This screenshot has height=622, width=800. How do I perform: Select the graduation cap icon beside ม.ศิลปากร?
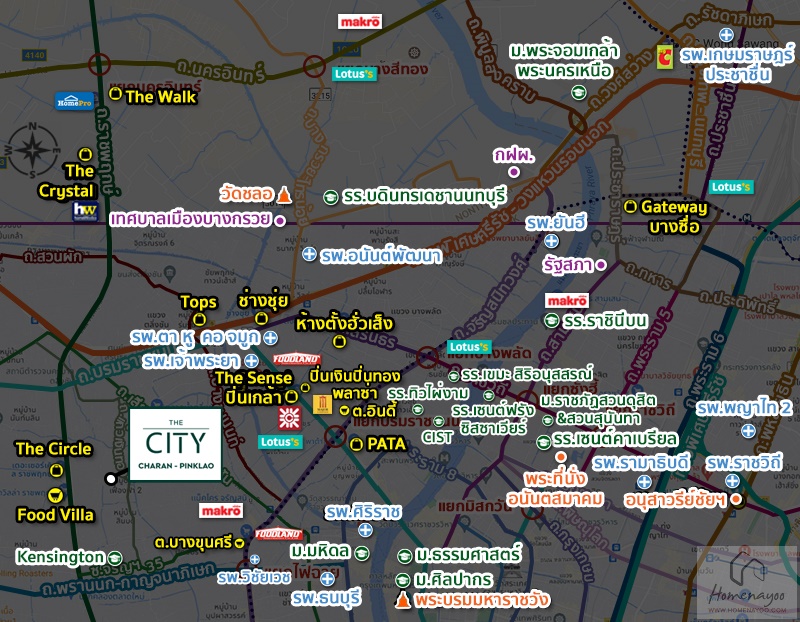point(403,580)
